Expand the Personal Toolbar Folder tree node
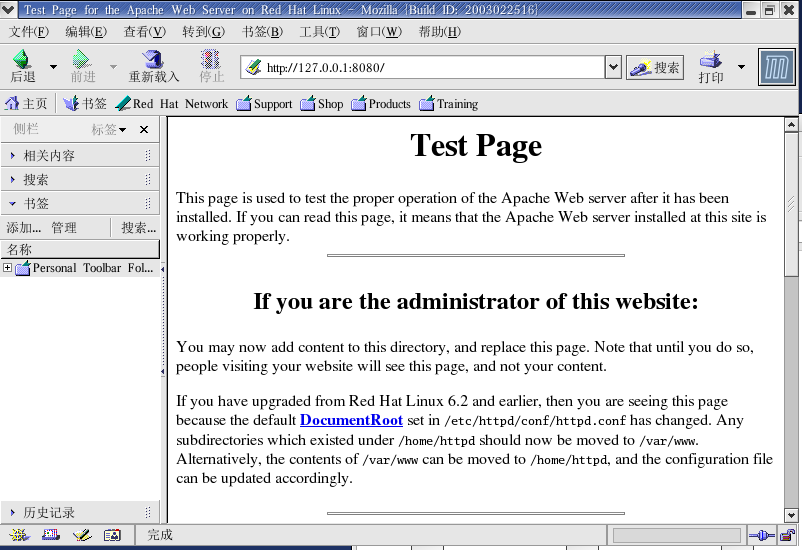The width and height of the screenshot is (802, 550). pos(8,268)
